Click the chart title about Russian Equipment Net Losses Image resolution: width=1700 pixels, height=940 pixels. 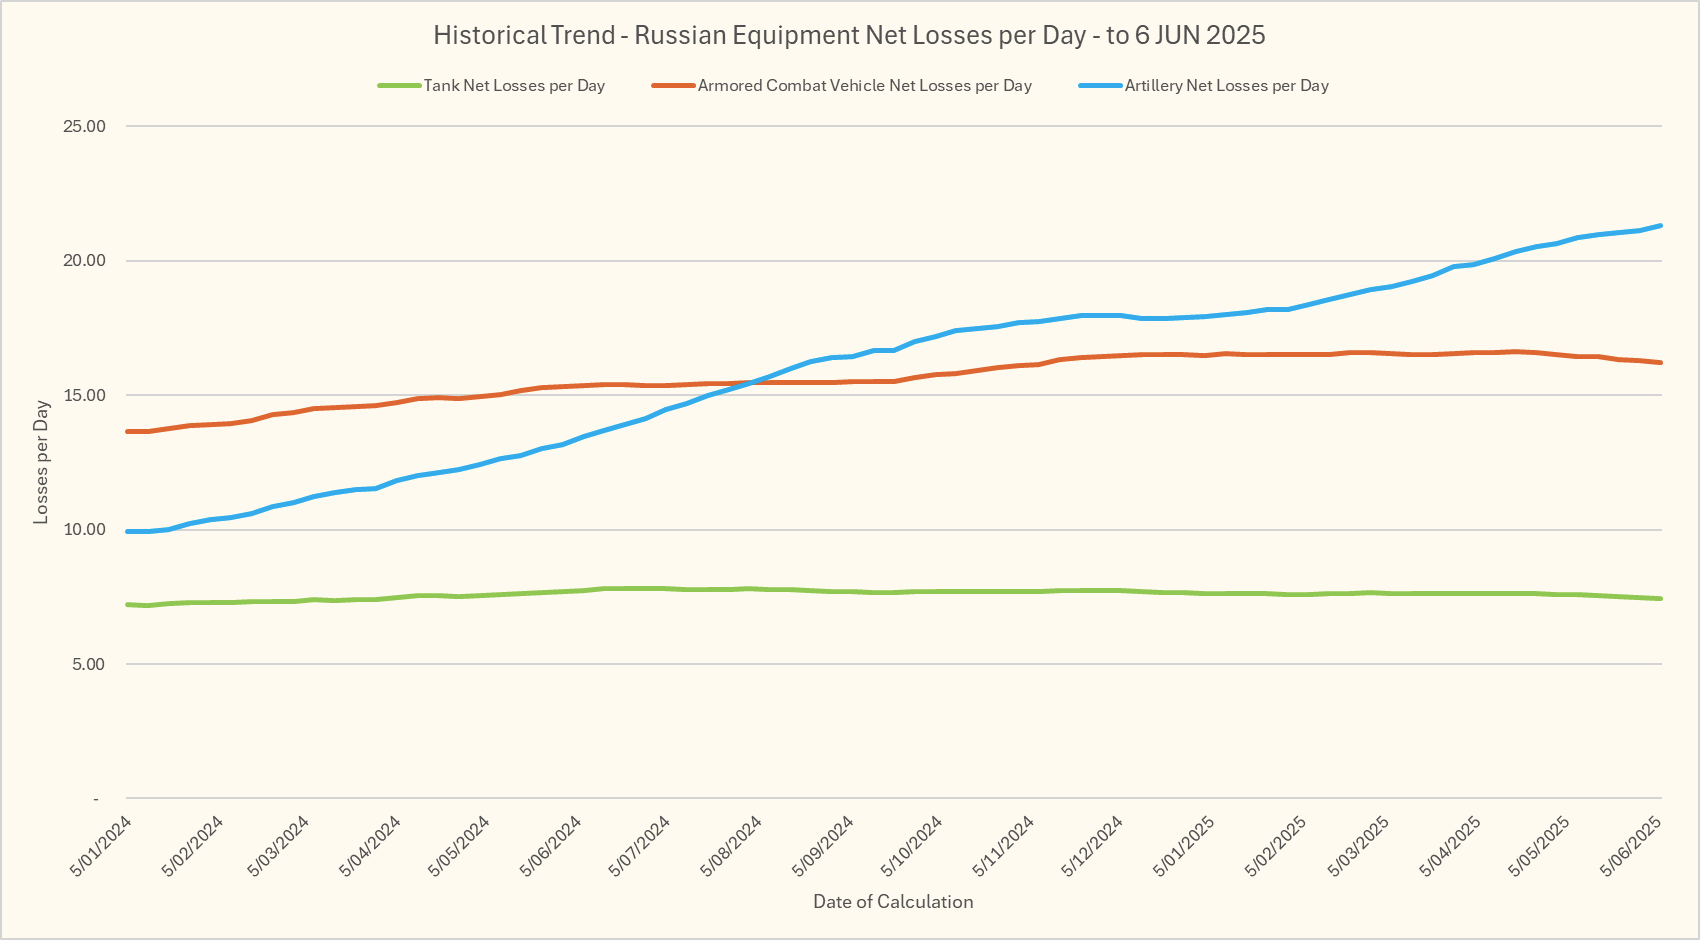tap(849, 35)
